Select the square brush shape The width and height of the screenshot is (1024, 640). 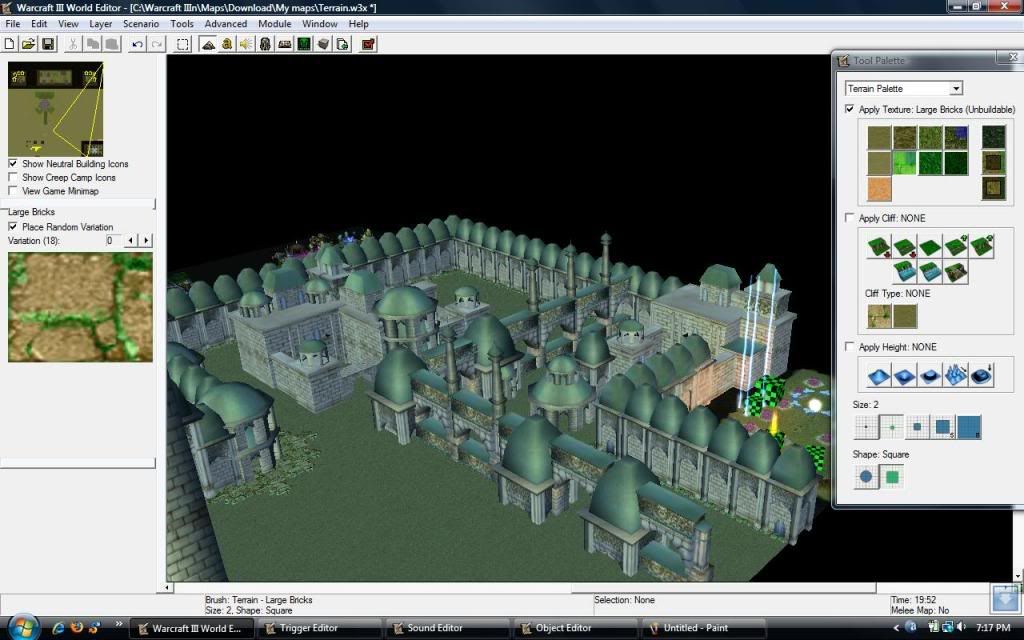(x=891, y=477)
